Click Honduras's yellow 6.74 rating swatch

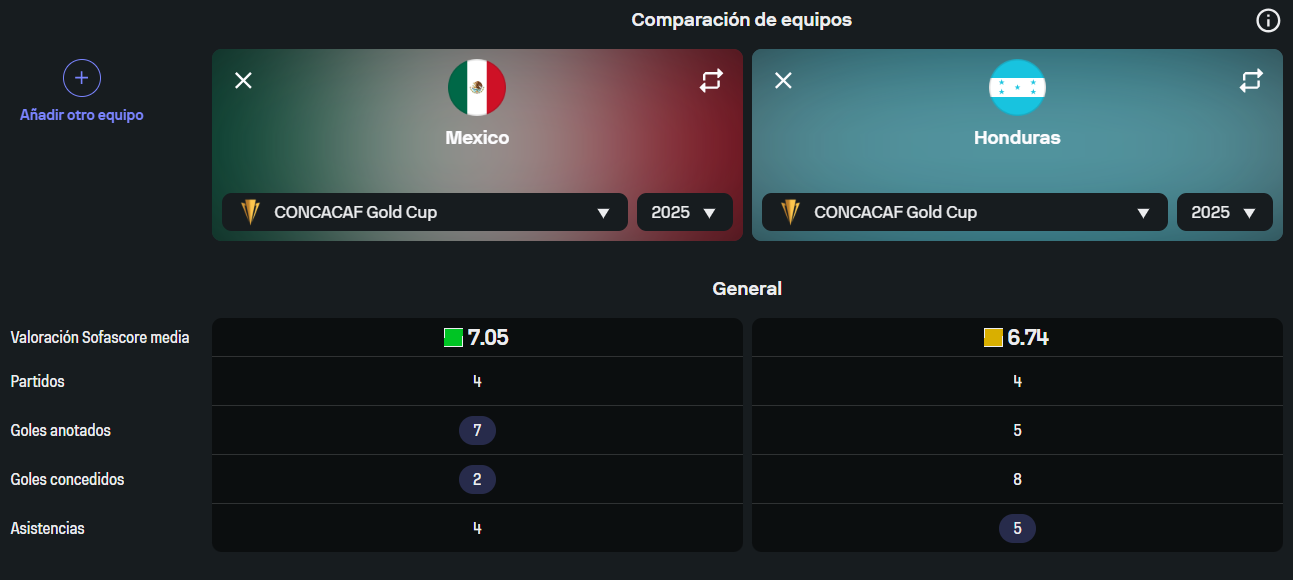(993, 338)
